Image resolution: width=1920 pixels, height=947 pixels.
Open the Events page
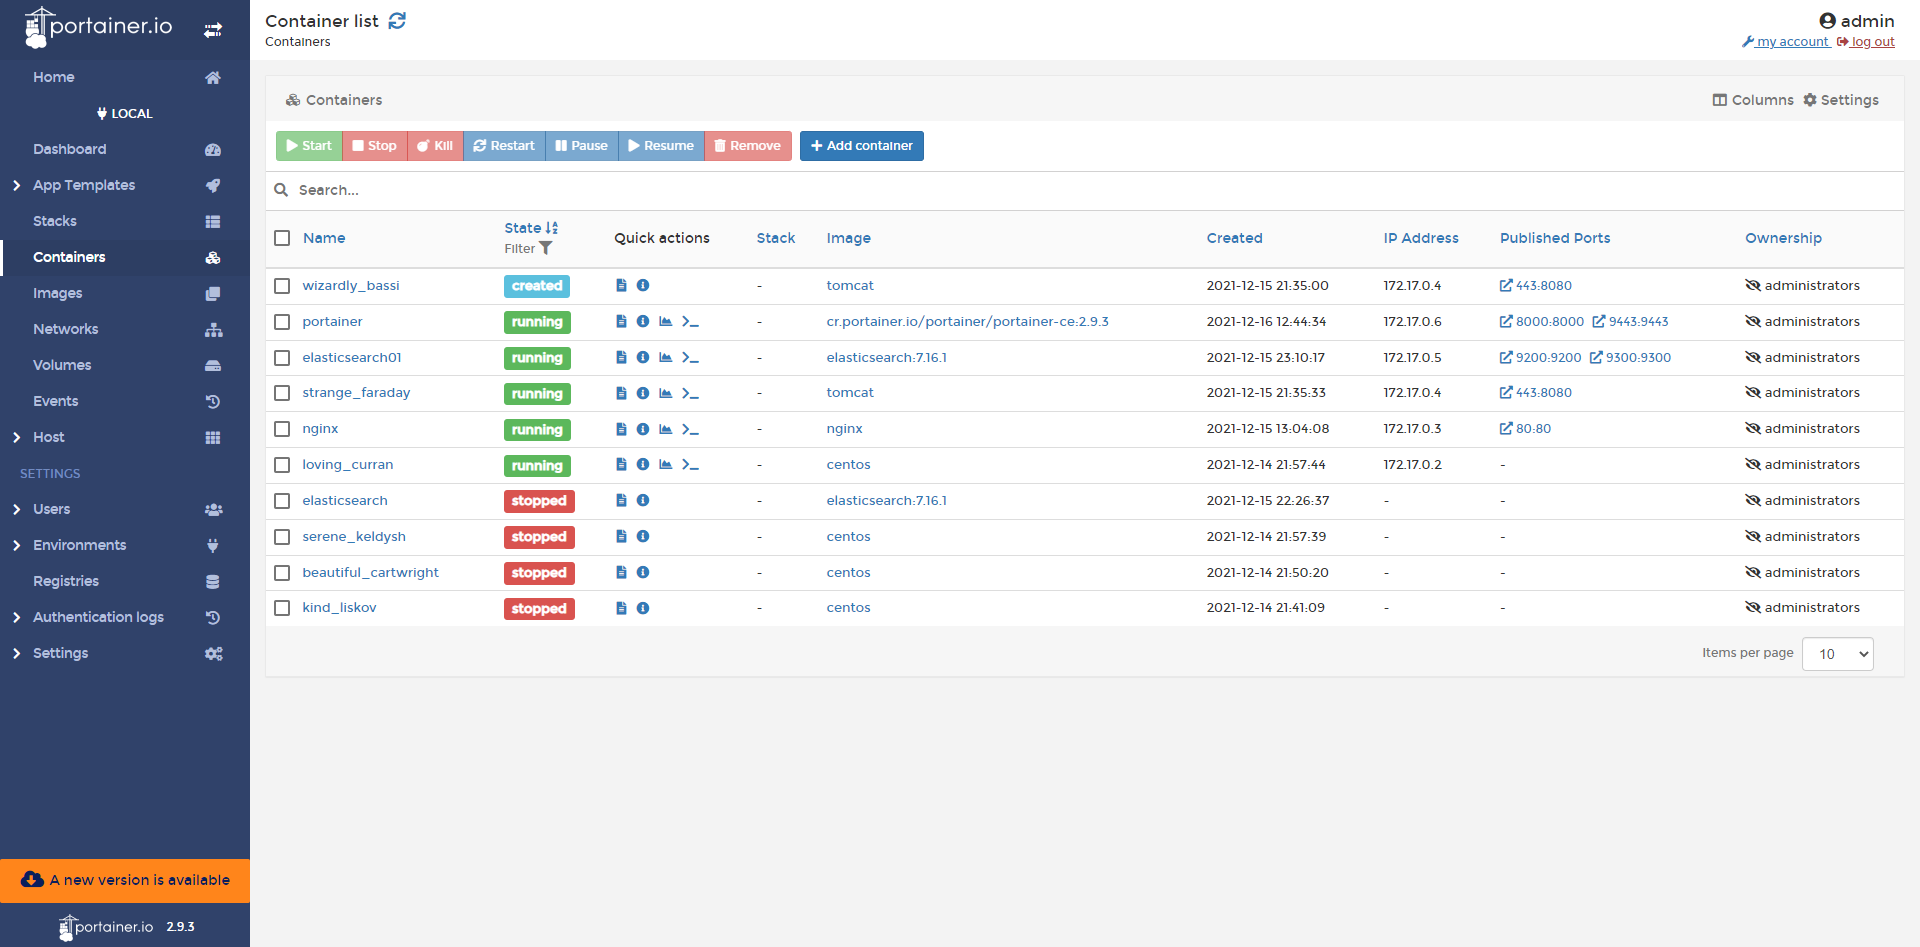56,401
